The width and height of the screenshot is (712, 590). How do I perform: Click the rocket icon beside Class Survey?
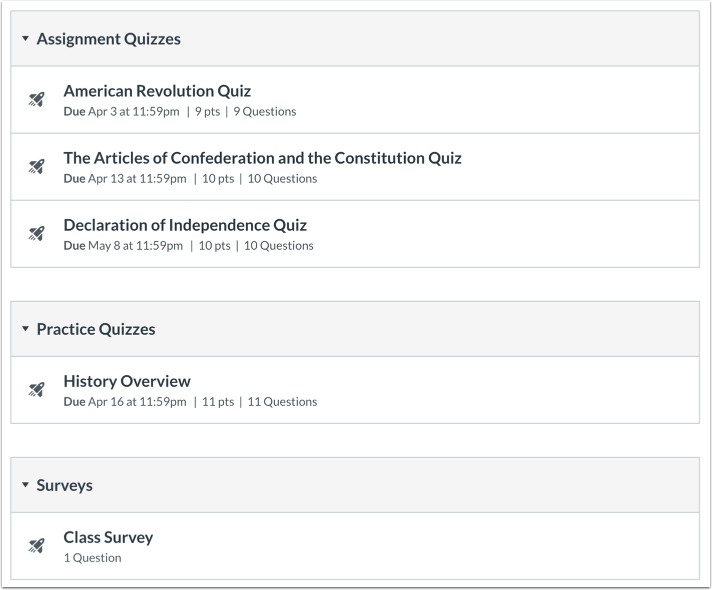tap(37, 545)
